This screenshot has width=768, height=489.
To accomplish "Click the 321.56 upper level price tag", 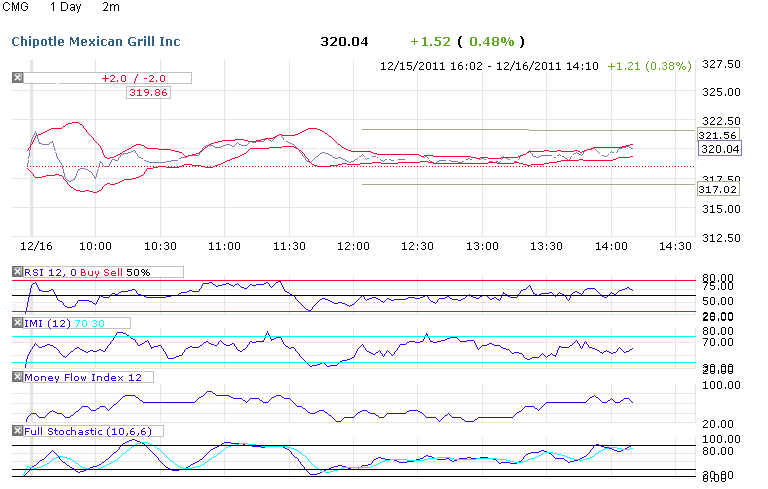I will click(718, 135).
